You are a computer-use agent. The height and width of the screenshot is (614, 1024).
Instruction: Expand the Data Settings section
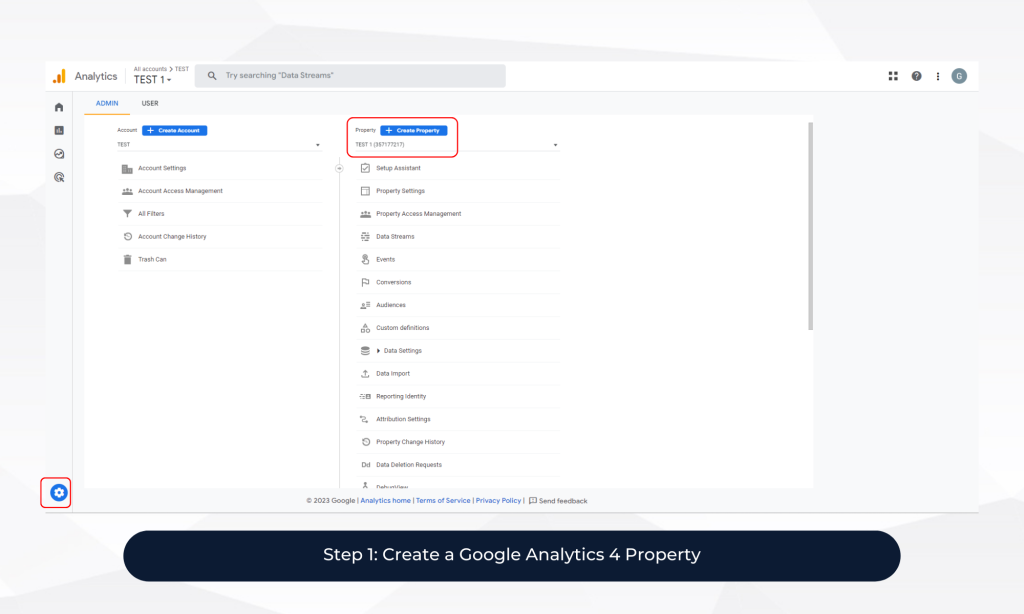click(x=402, y=351)
